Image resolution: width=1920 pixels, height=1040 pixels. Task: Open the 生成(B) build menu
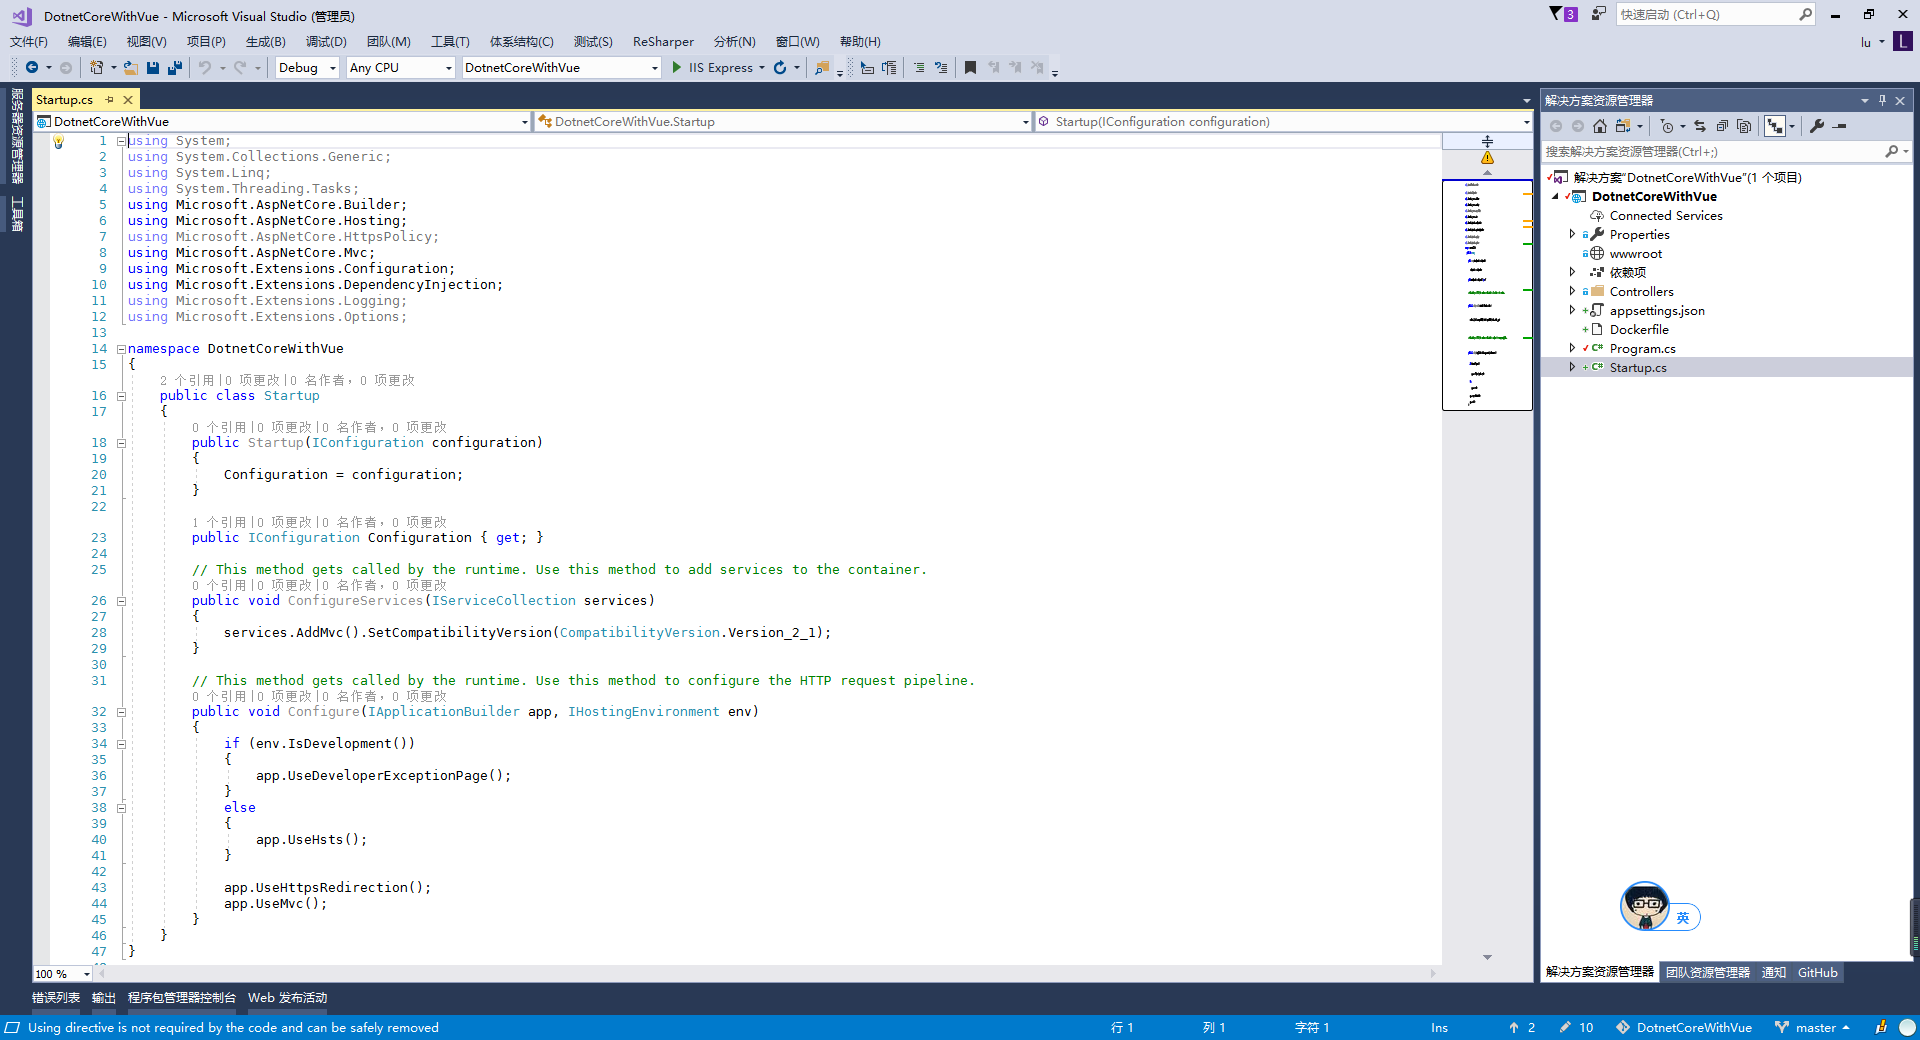tap(265, 41)
